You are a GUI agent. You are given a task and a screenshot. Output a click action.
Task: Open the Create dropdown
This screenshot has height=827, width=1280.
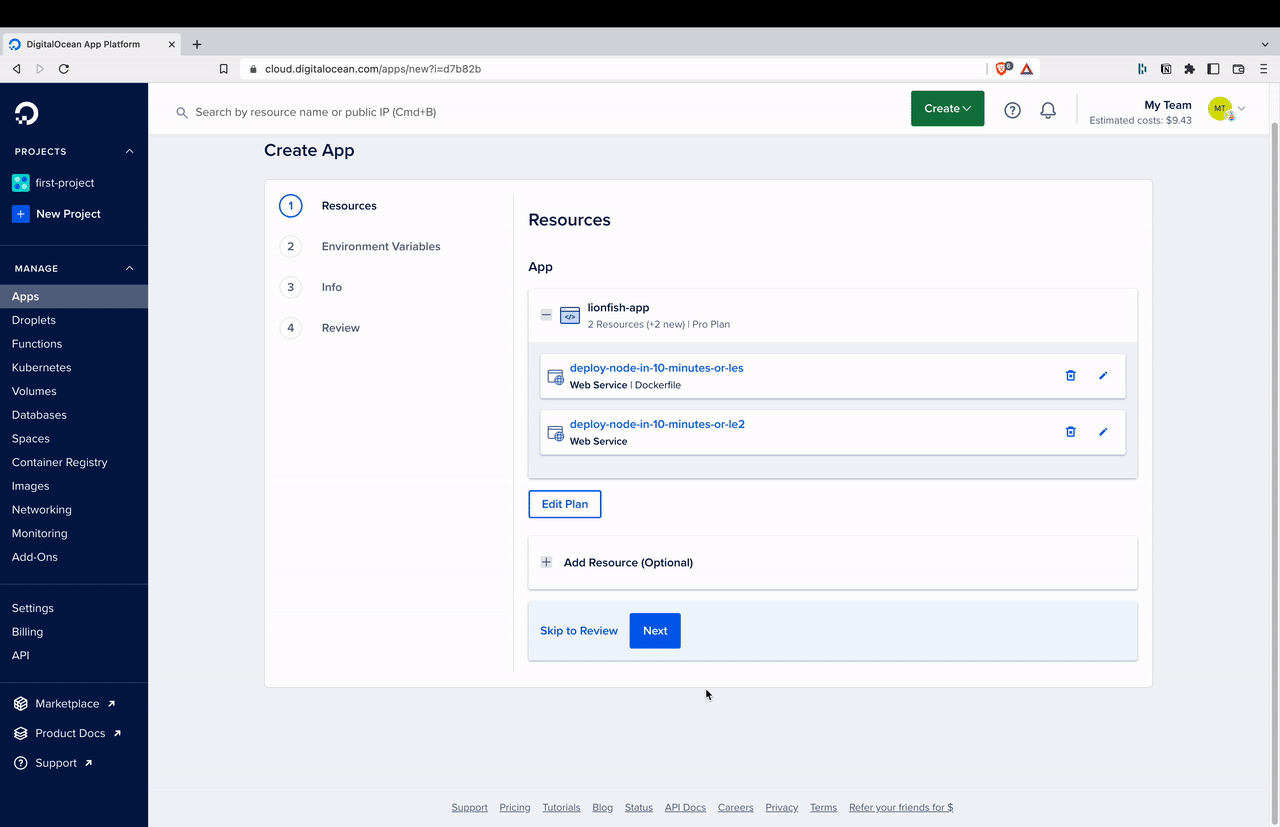(946, 108)
